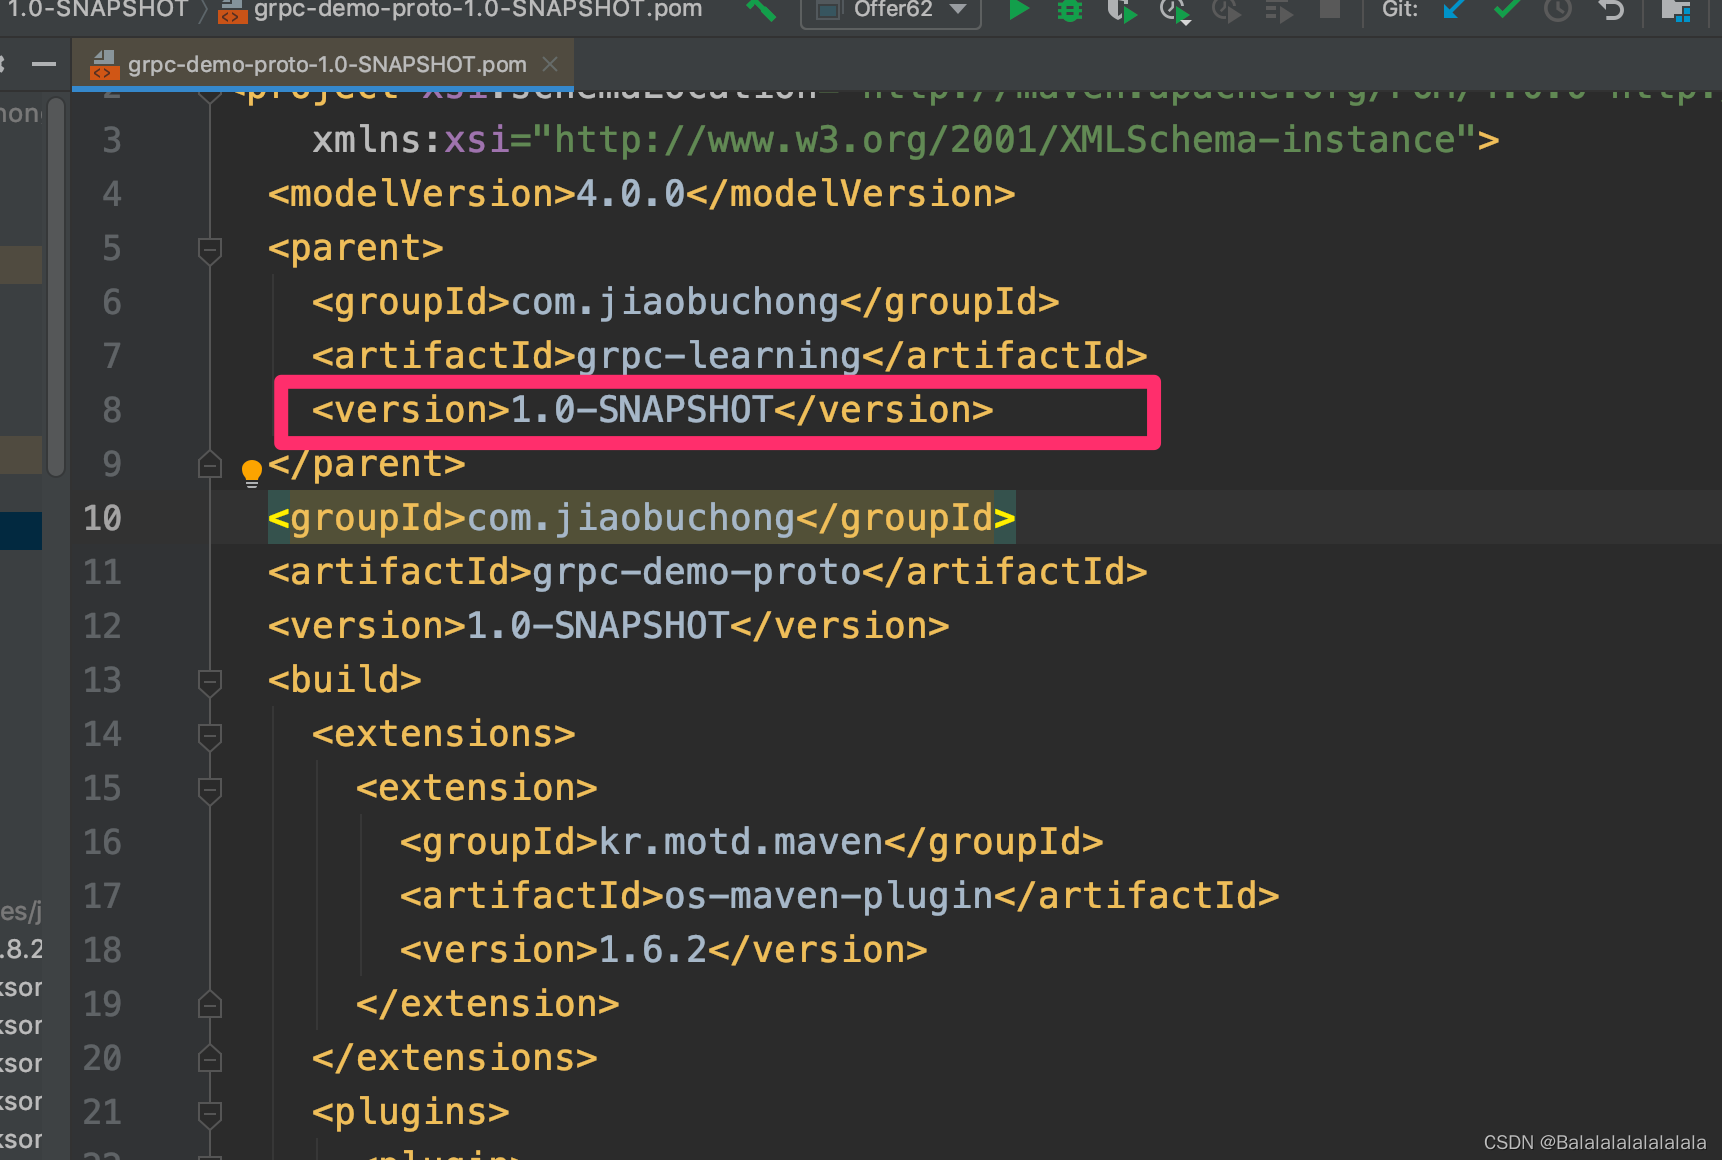Click the Build project hammer icon
The height and width of the screenshot is (1160, 1722).
coord(762,10)
